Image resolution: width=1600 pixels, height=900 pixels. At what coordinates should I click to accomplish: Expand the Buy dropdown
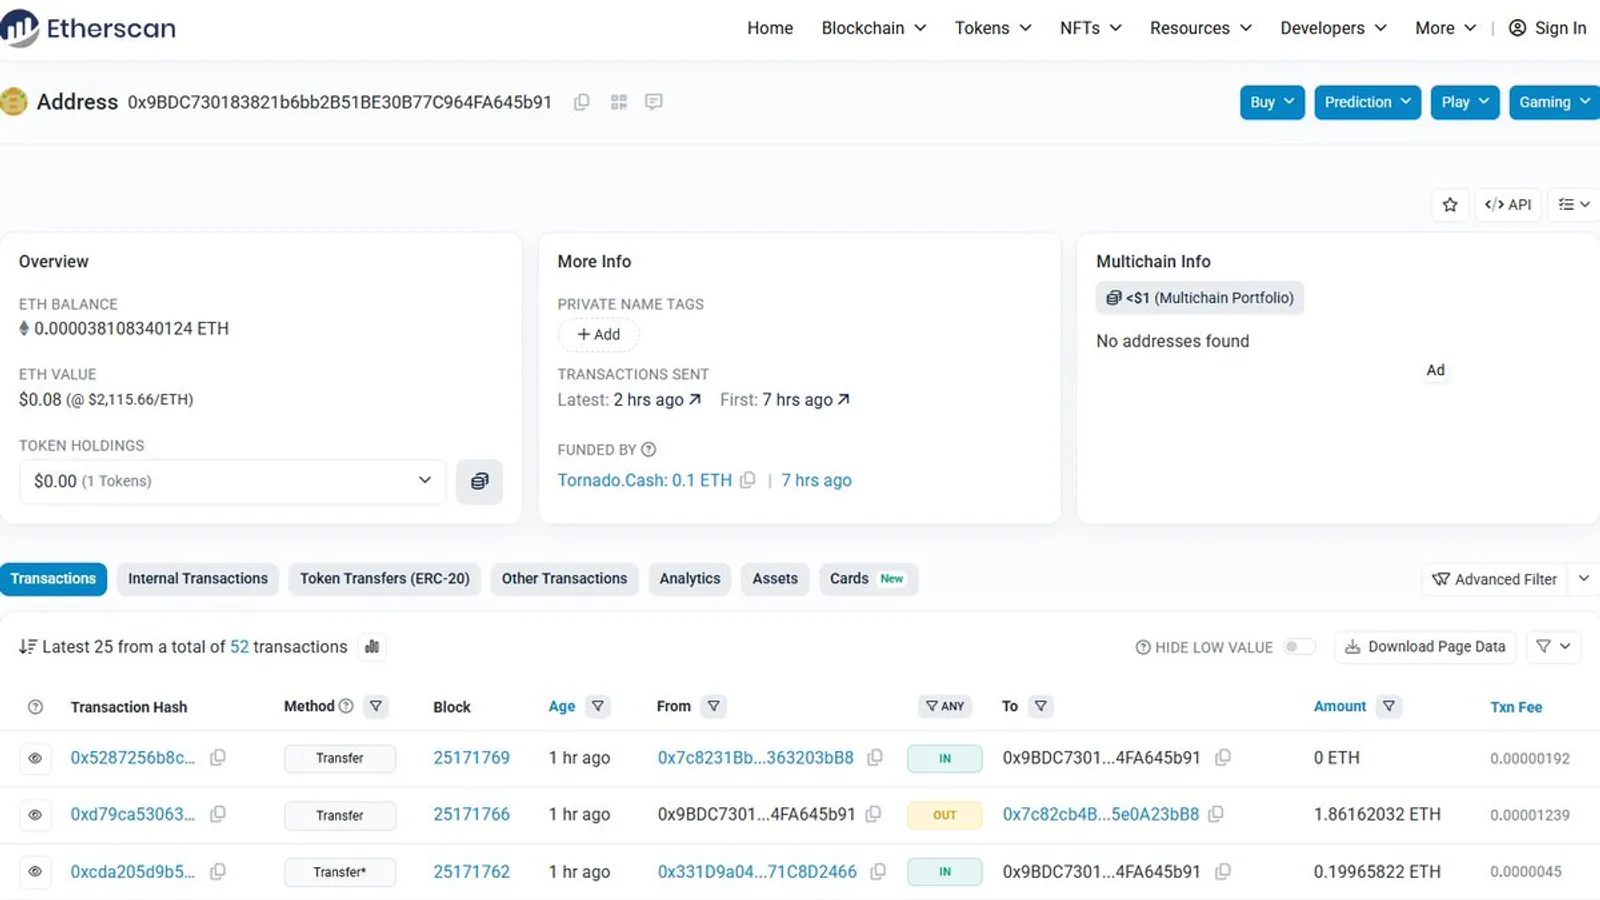click(x=1272, y=102)
